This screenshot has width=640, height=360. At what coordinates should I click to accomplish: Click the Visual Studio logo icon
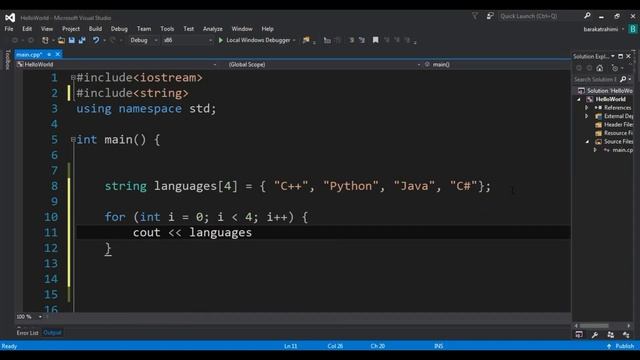point(10,18)
